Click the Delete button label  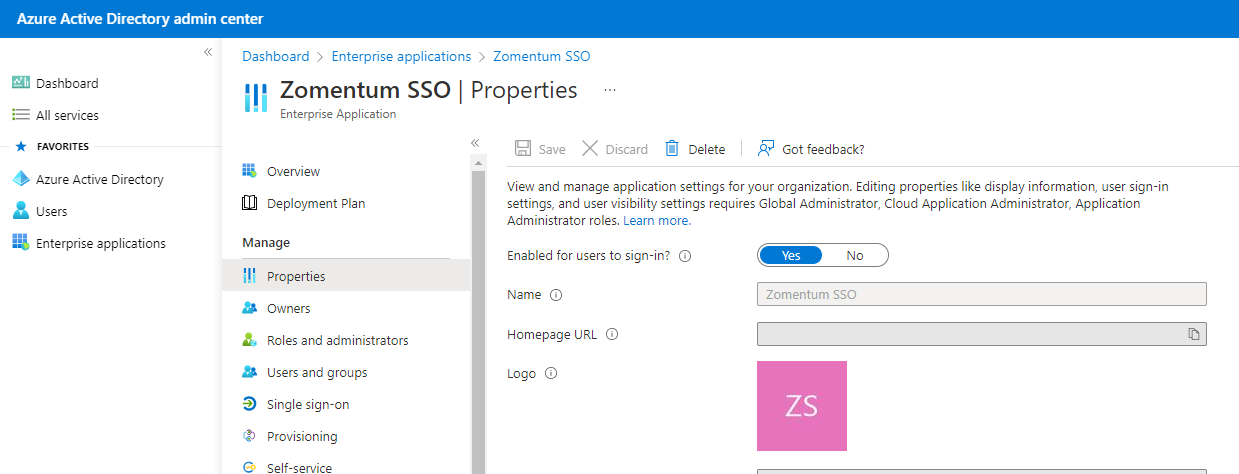tap(707, 149)
